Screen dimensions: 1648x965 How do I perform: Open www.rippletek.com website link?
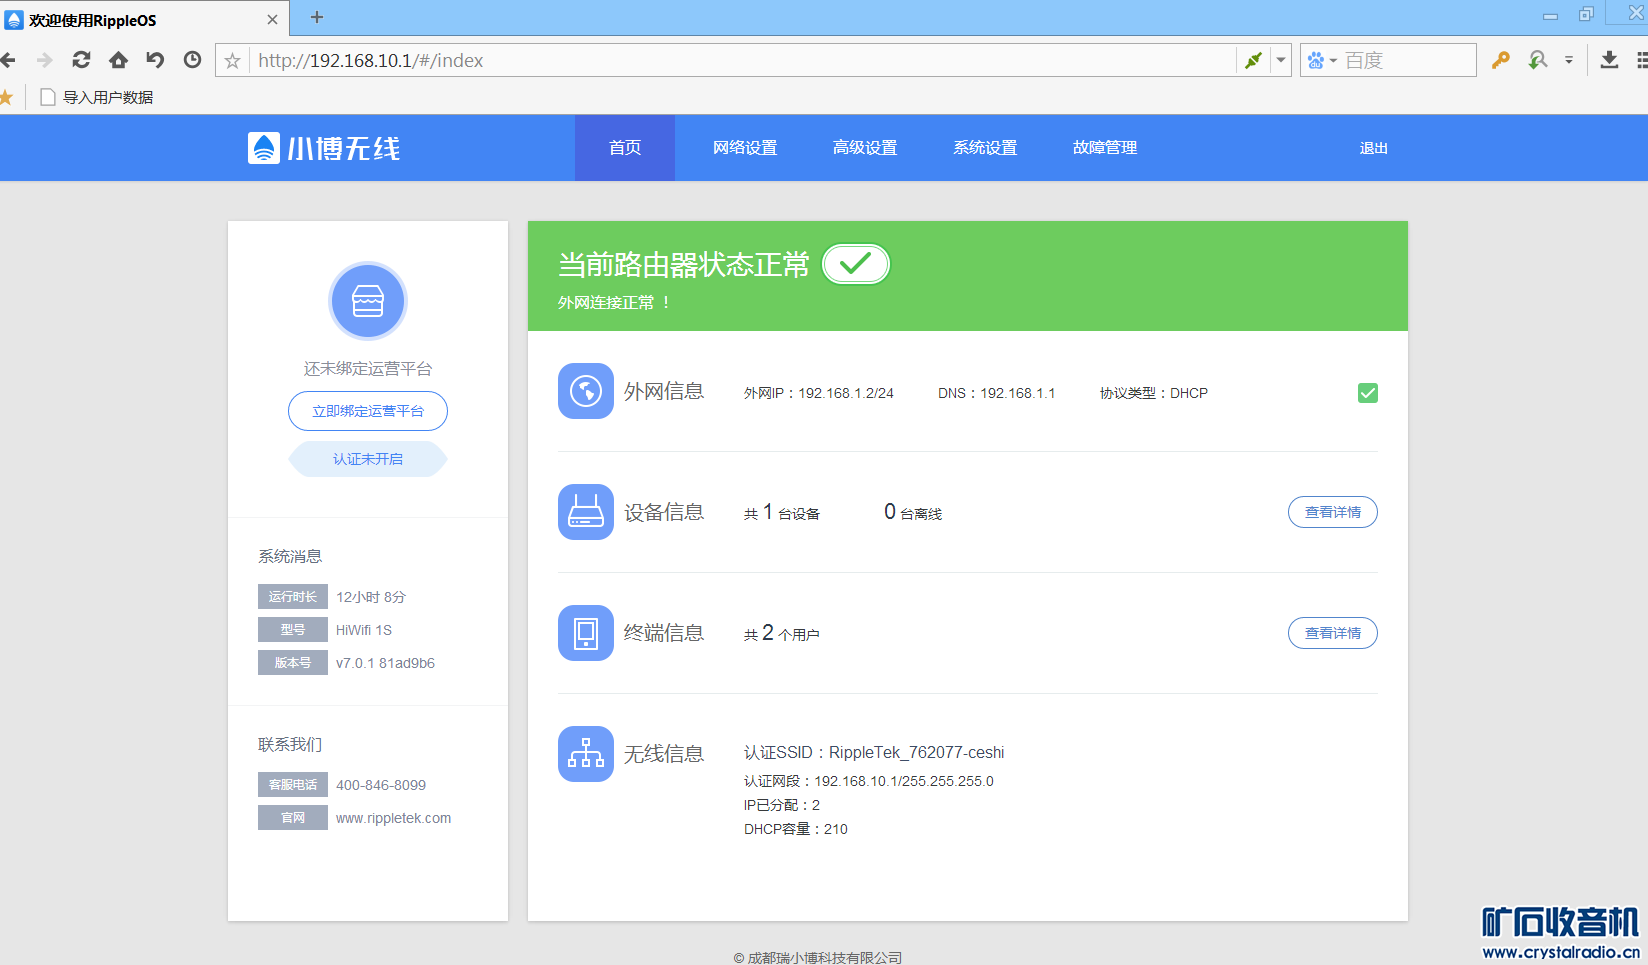393,818
